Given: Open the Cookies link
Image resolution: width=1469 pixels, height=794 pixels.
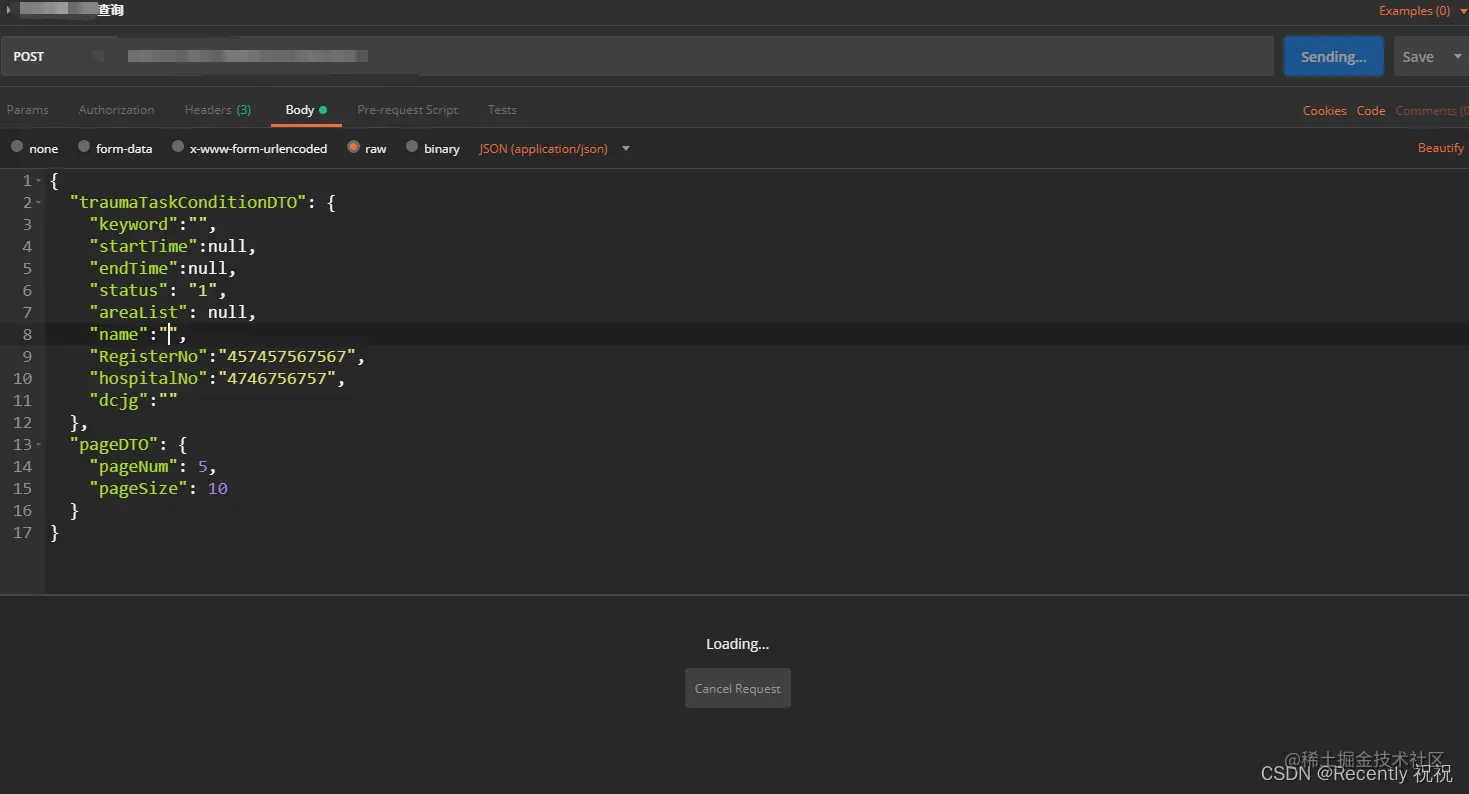Looking at the screenshot, I should point(1324,111).
